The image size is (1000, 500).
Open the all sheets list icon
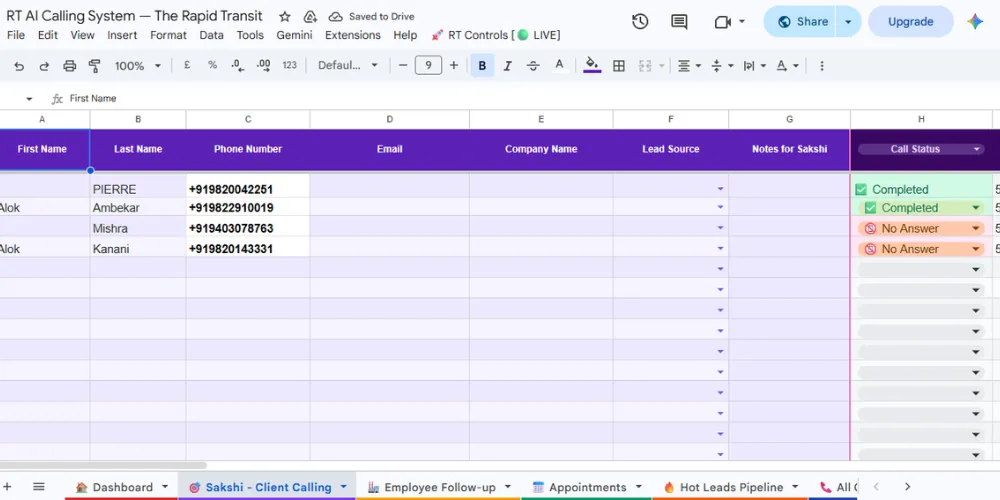tap(39, 487)
